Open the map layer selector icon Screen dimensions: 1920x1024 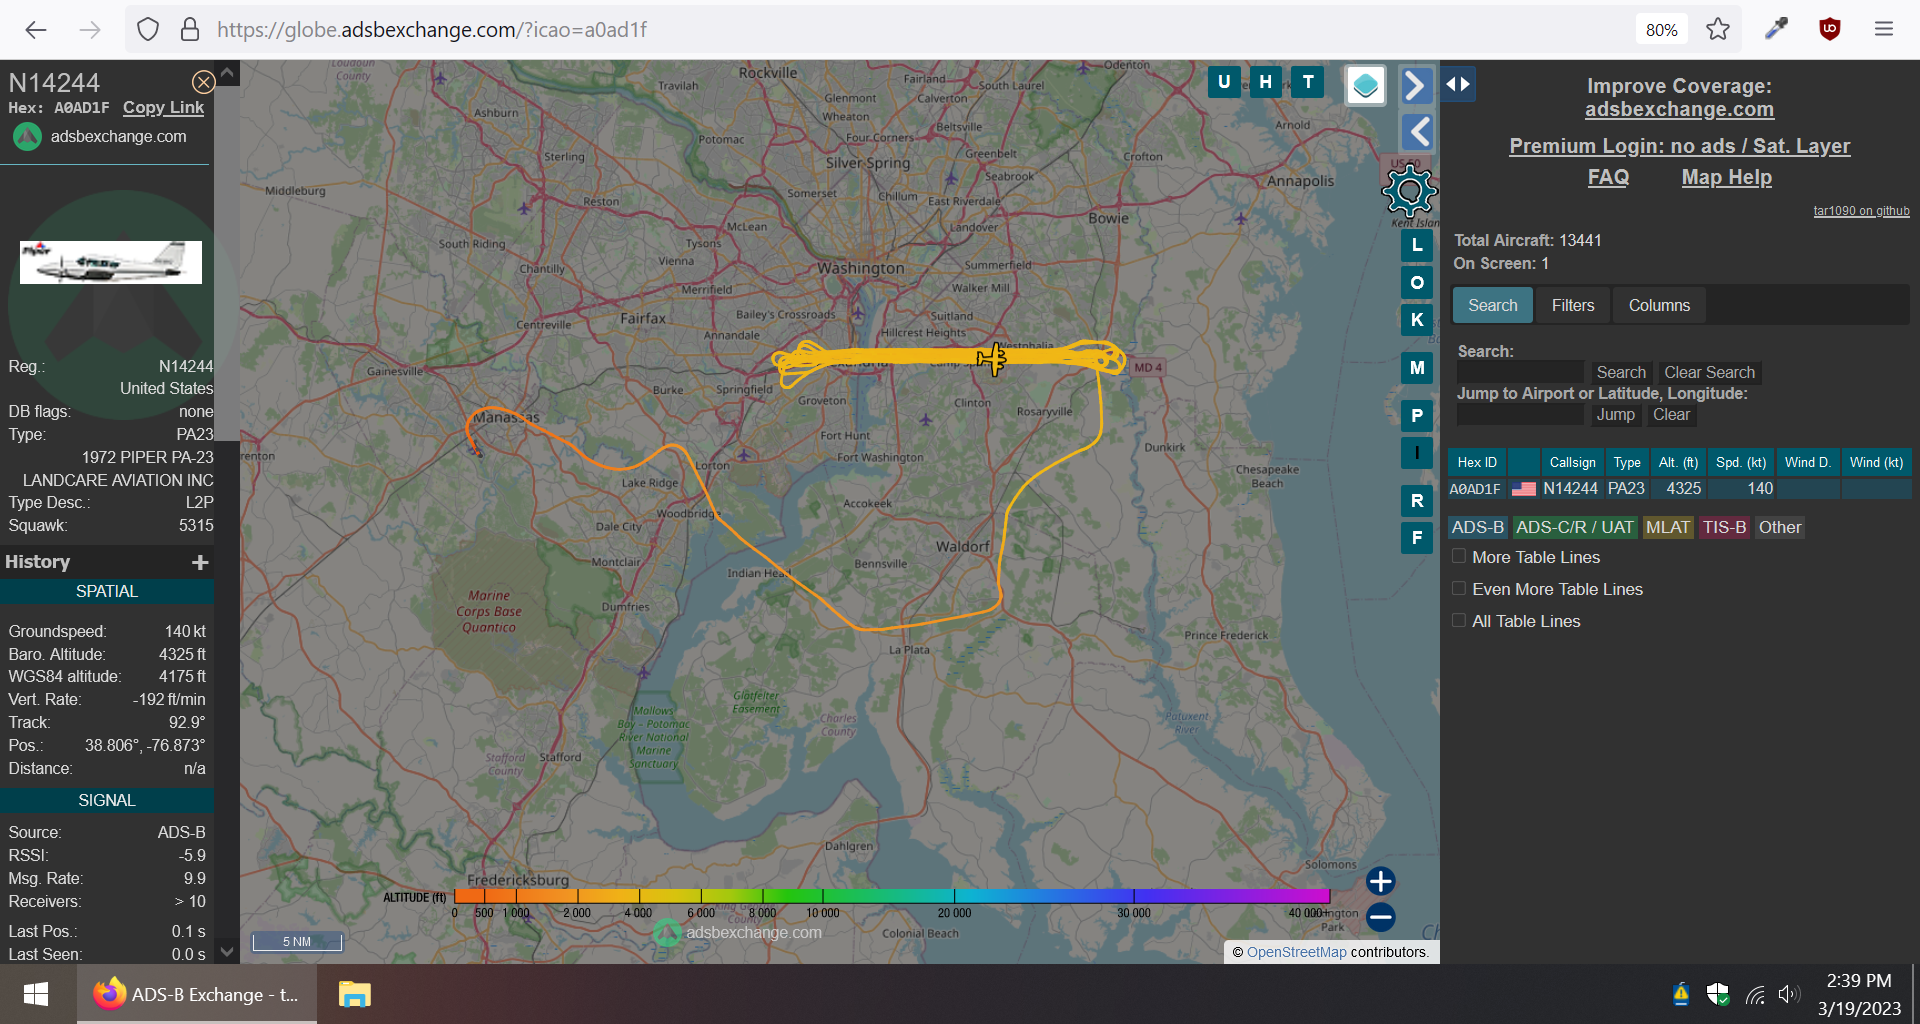1365,85
